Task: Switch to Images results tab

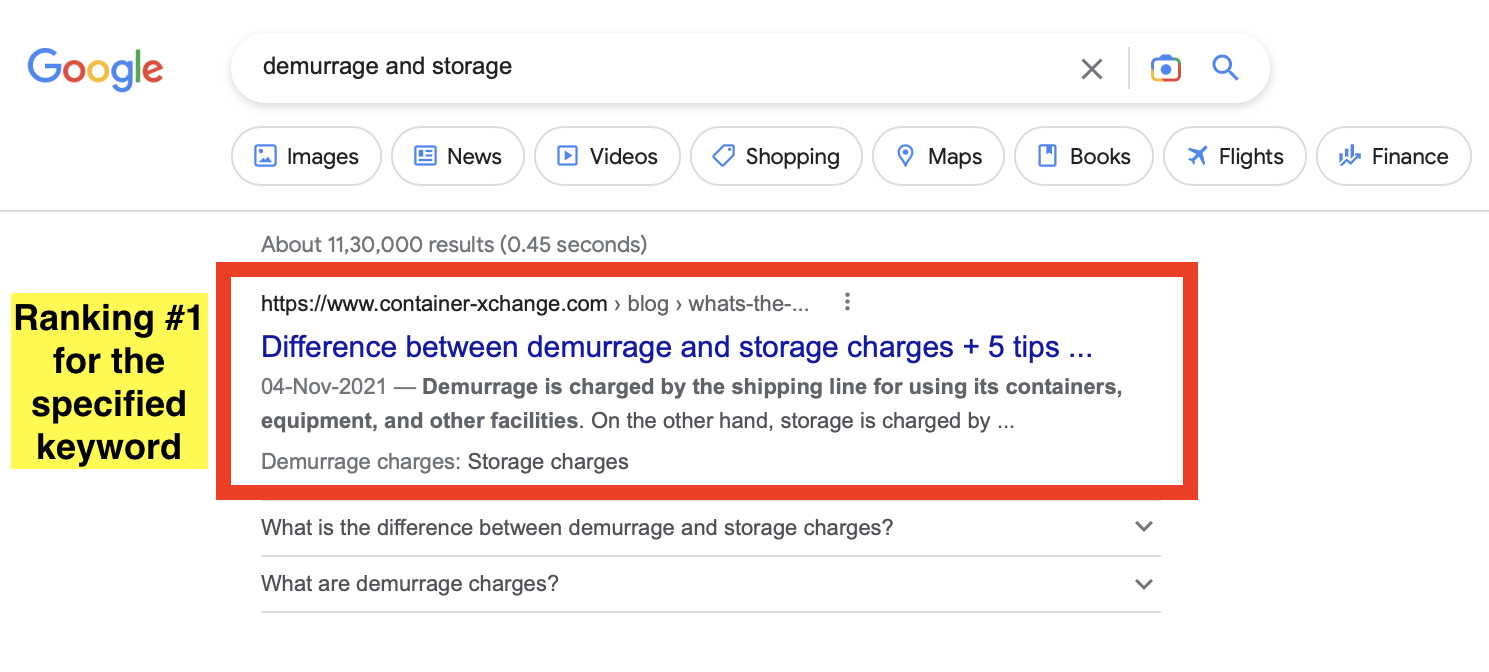Action: click(306, 157)
